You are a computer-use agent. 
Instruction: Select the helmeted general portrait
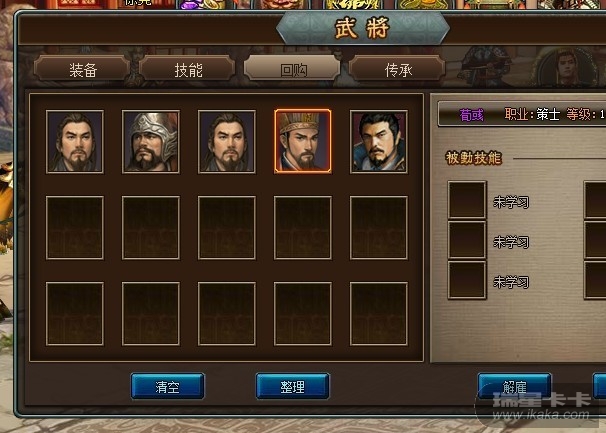click(x=151, y=141)
